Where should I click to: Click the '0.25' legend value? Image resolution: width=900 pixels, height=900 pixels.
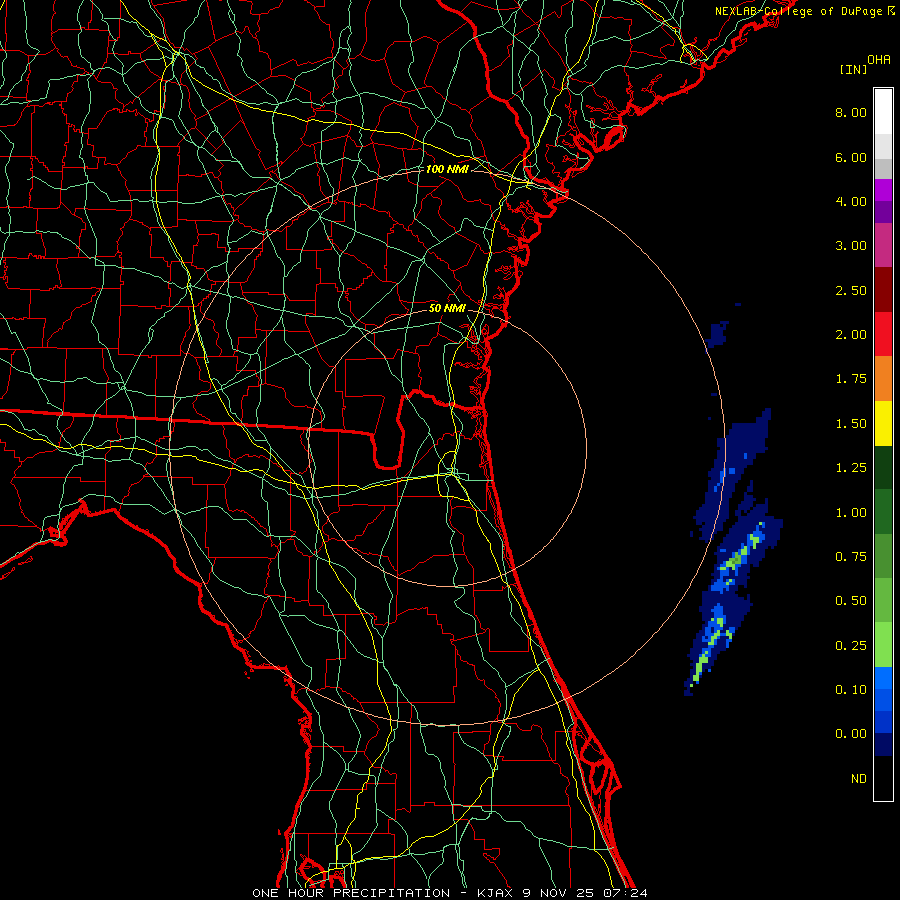click(x=851, y=646)
